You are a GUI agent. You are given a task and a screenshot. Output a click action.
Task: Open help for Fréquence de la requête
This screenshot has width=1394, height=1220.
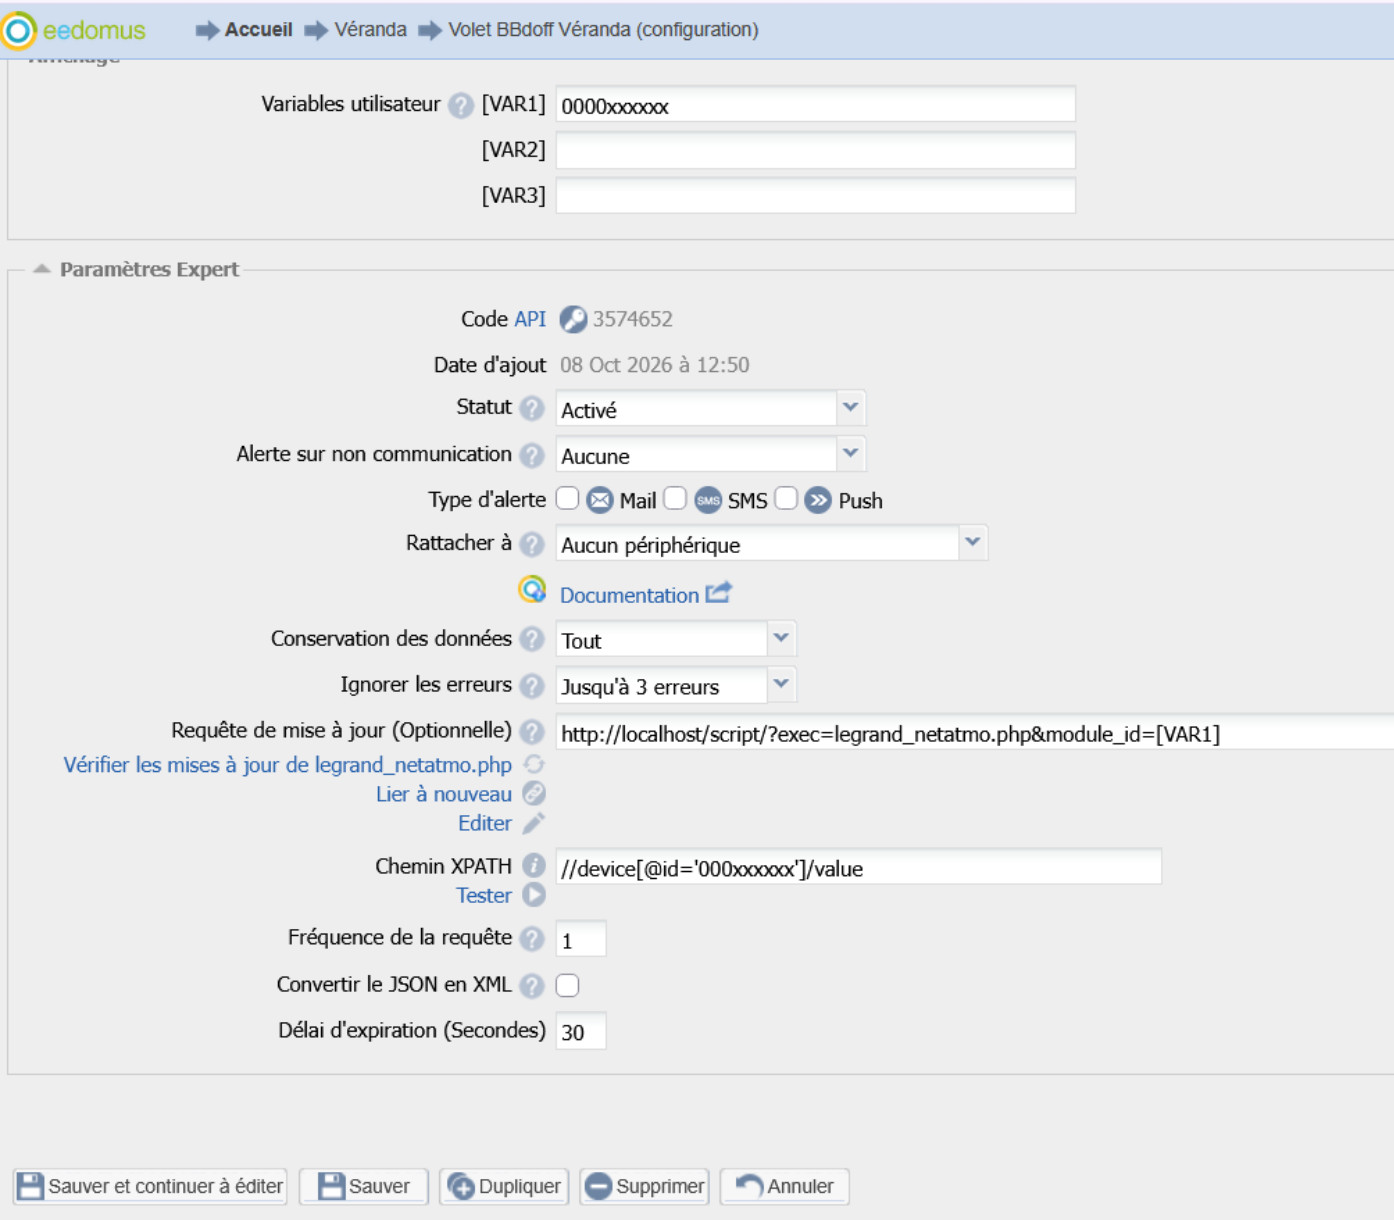[x=532, y=938]
